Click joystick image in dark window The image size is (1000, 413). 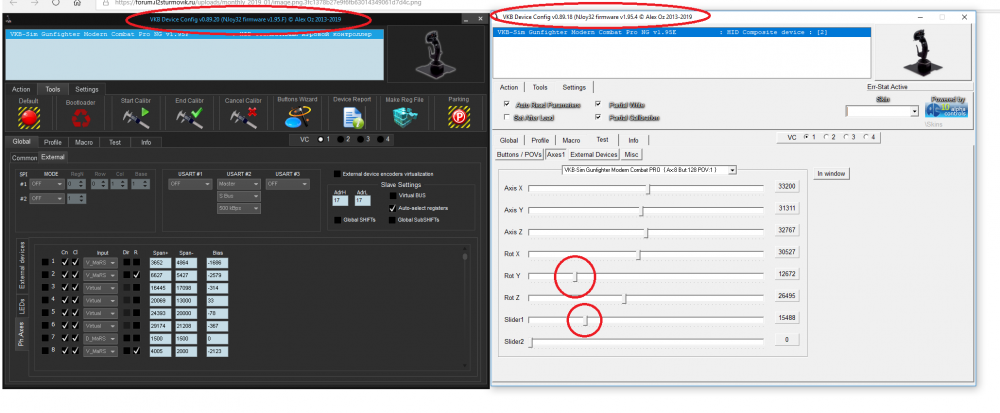pyautogui.click(x=438, y=54)
